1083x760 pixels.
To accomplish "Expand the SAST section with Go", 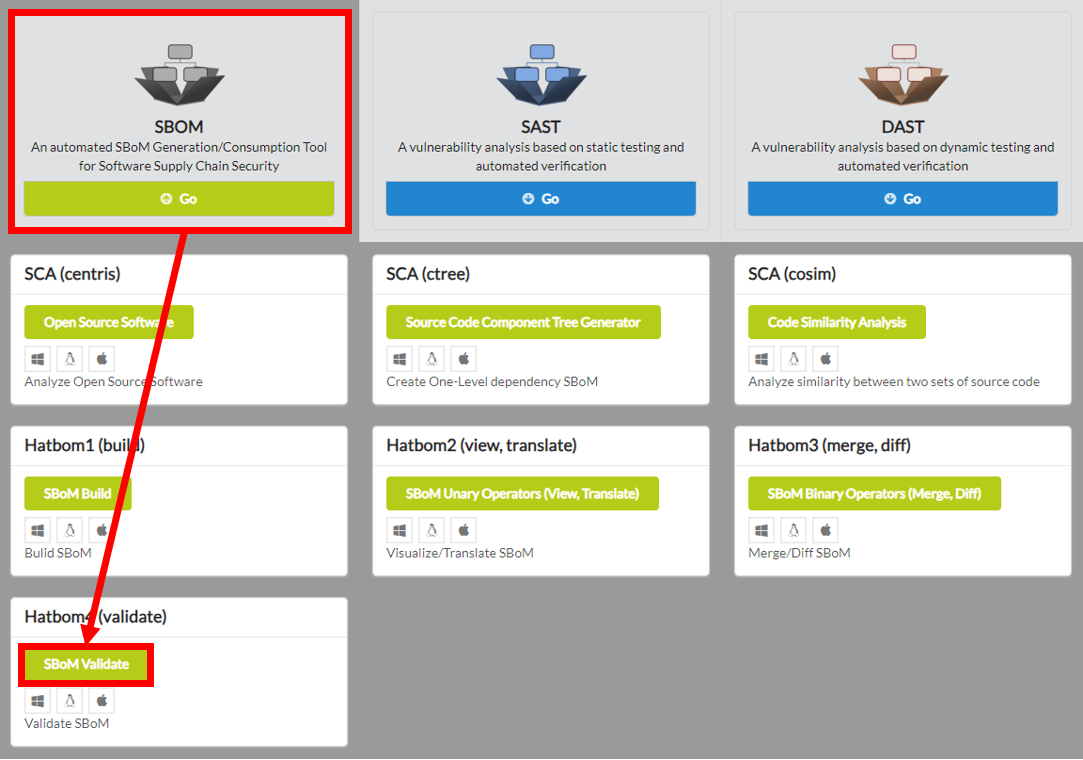I will pos(541,199).
